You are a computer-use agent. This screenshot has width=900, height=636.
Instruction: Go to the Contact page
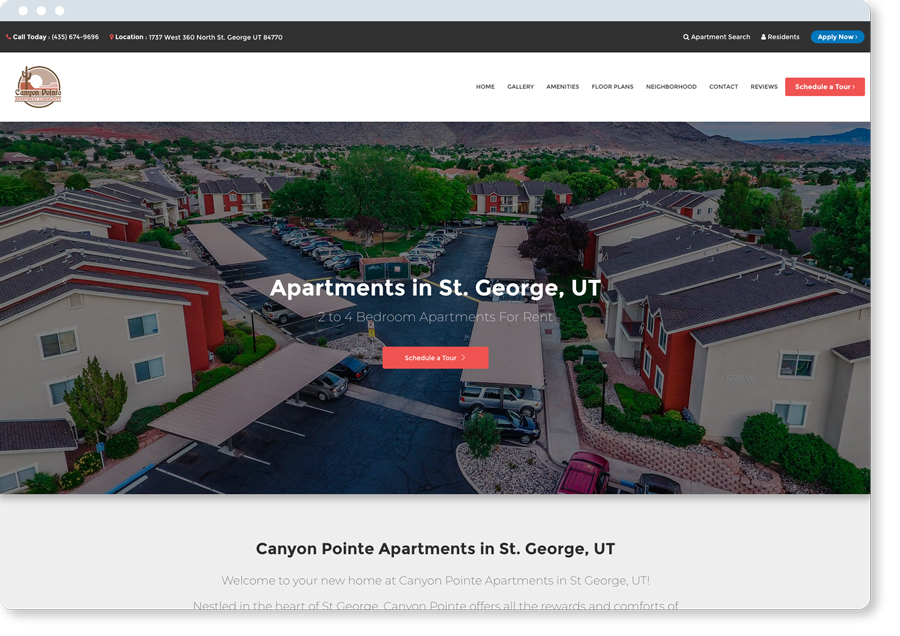(x=723, y=87)
